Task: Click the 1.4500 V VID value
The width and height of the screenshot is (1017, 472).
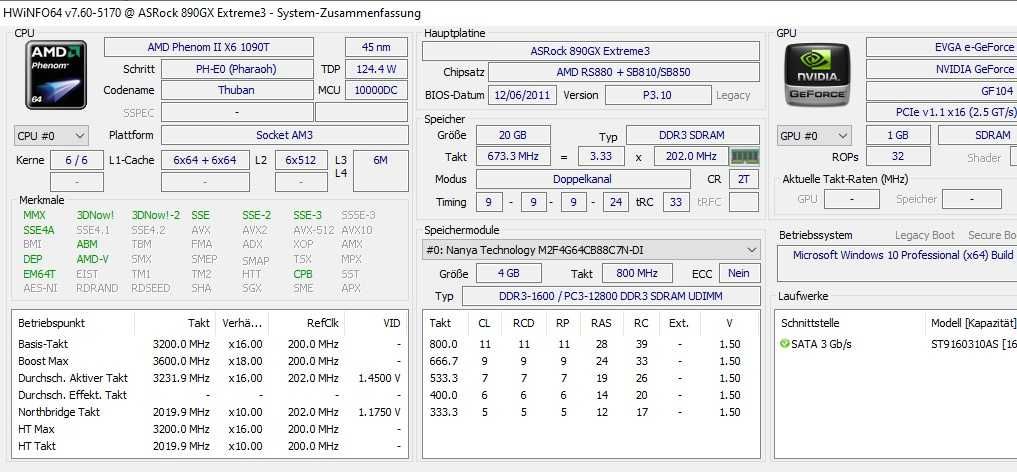Action: [x=379, y=378]
